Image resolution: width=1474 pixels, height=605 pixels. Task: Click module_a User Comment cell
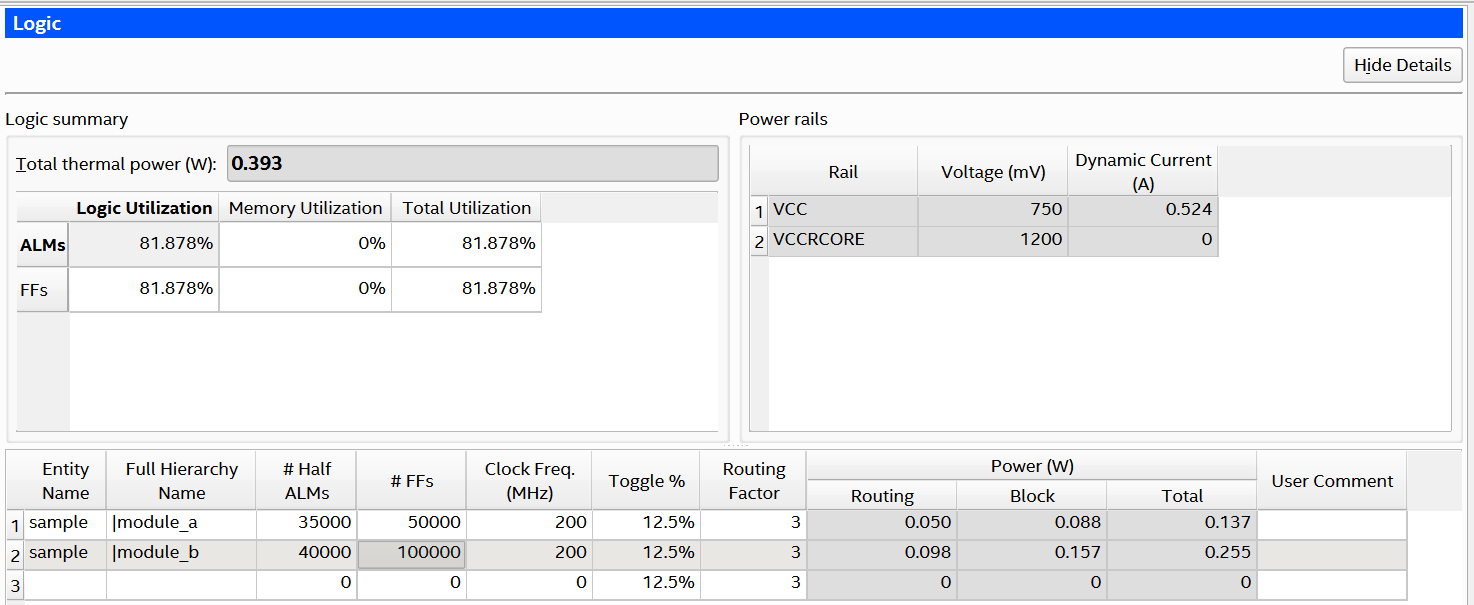click(x=1330, y=523)
